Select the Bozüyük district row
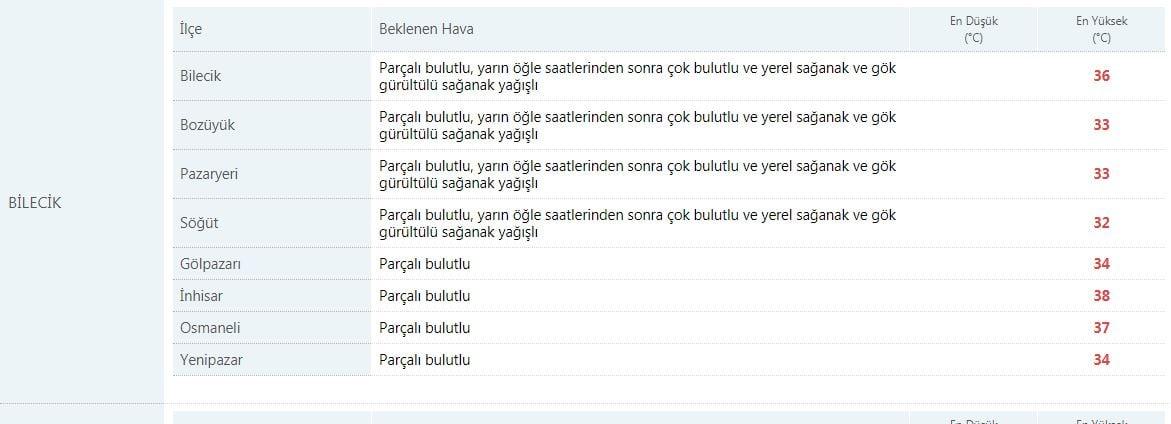The image size is (1171, 424). (669, 125)
